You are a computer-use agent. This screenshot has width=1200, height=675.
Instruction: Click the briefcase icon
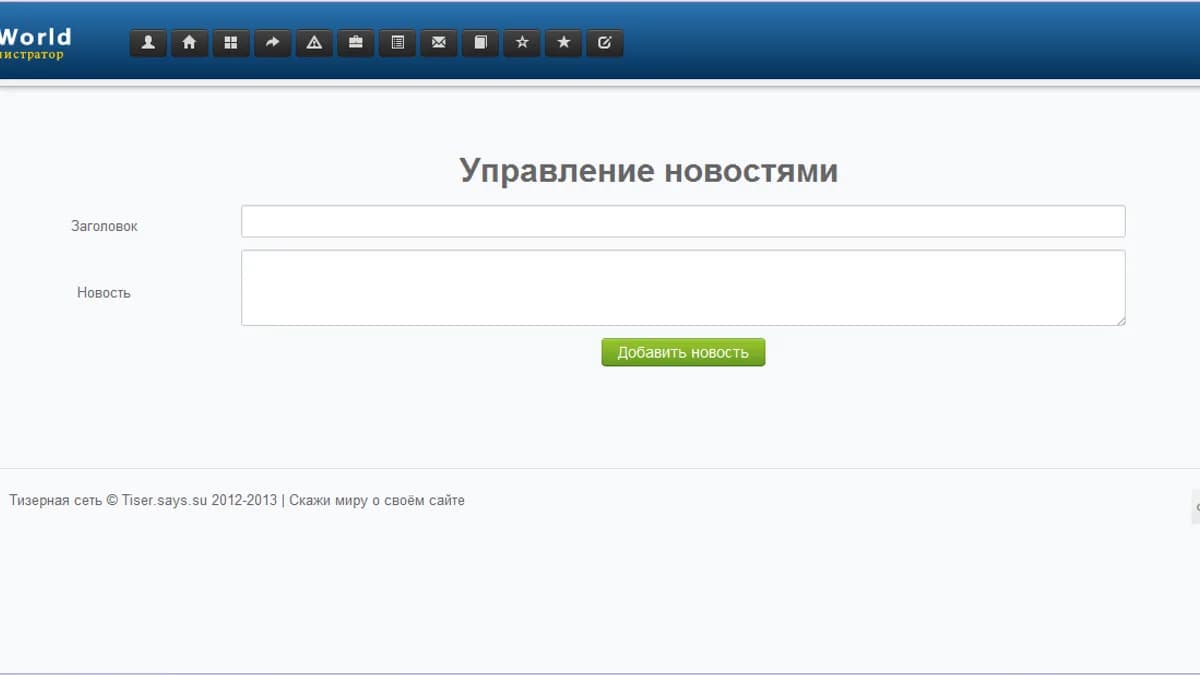click(356, 43)
